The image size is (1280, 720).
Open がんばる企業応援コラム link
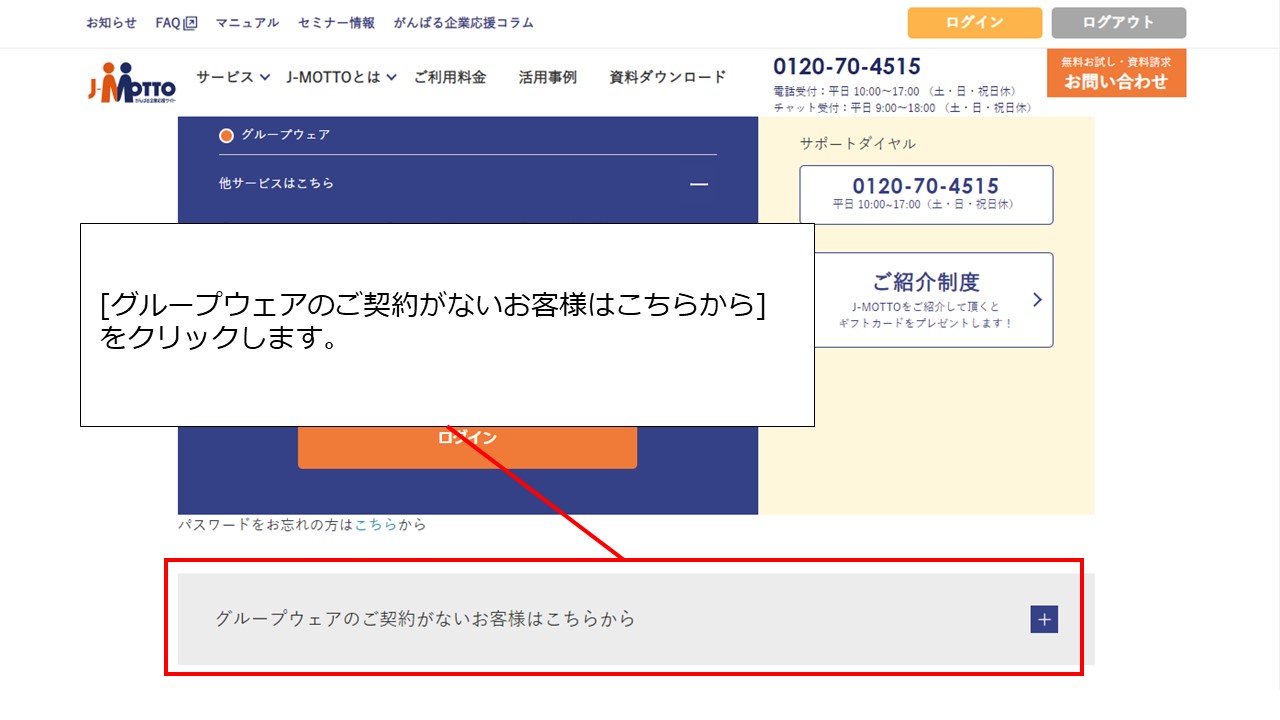click(464, 23)
